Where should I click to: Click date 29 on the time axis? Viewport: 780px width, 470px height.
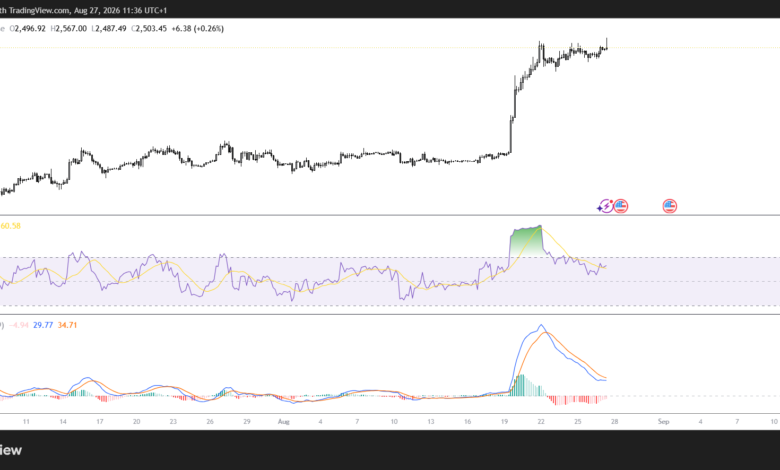[247, 422]
